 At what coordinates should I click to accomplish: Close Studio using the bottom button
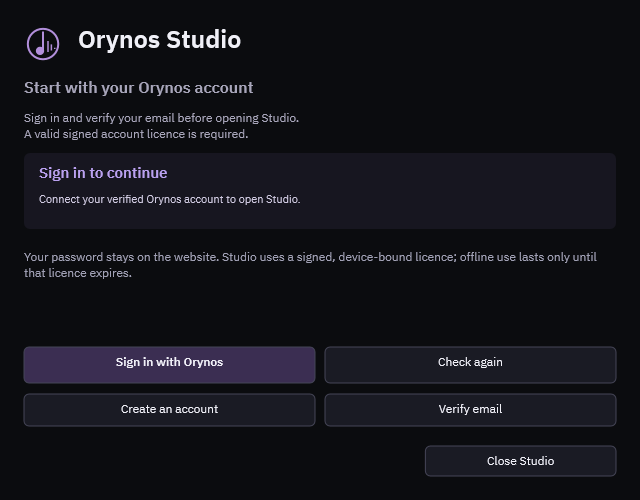coord(520,461)
